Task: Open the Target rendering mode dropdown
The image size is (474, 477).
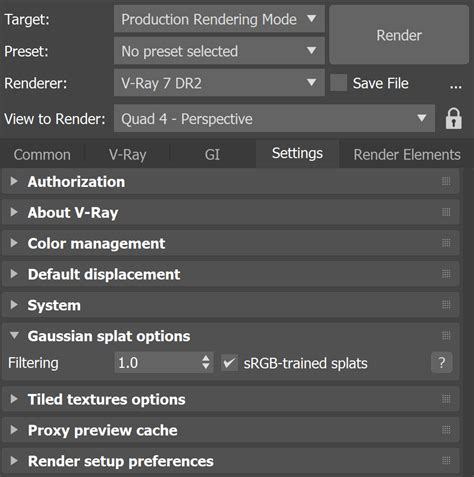Action: coord(219,19)
